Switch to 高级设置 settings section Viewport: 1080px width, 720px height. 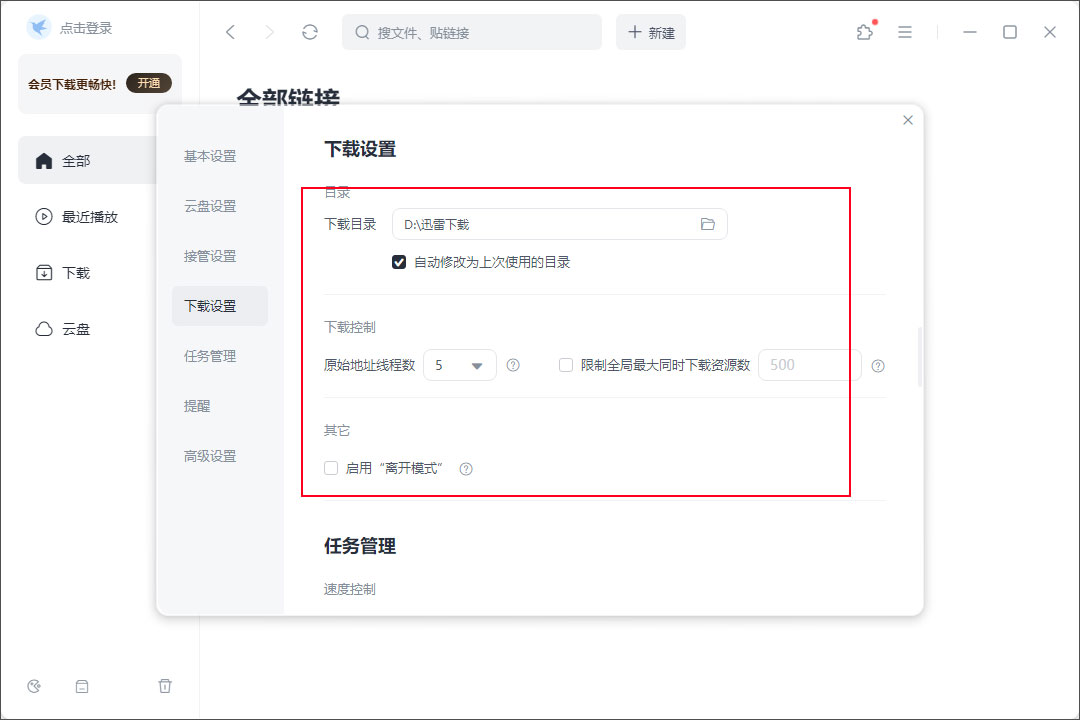[x=209, y=455]
